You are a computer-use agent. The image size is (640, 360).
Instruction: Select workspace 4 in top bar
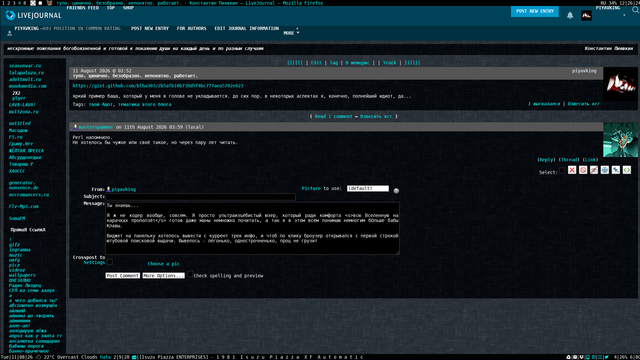(19, 3)
